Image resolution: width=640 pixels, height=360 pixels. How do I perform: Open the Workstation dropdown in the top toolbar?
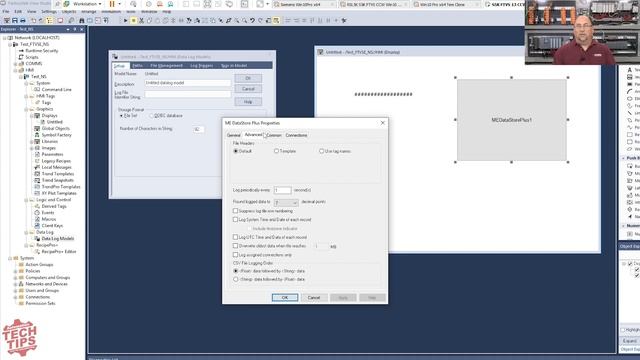pos(87,4)
